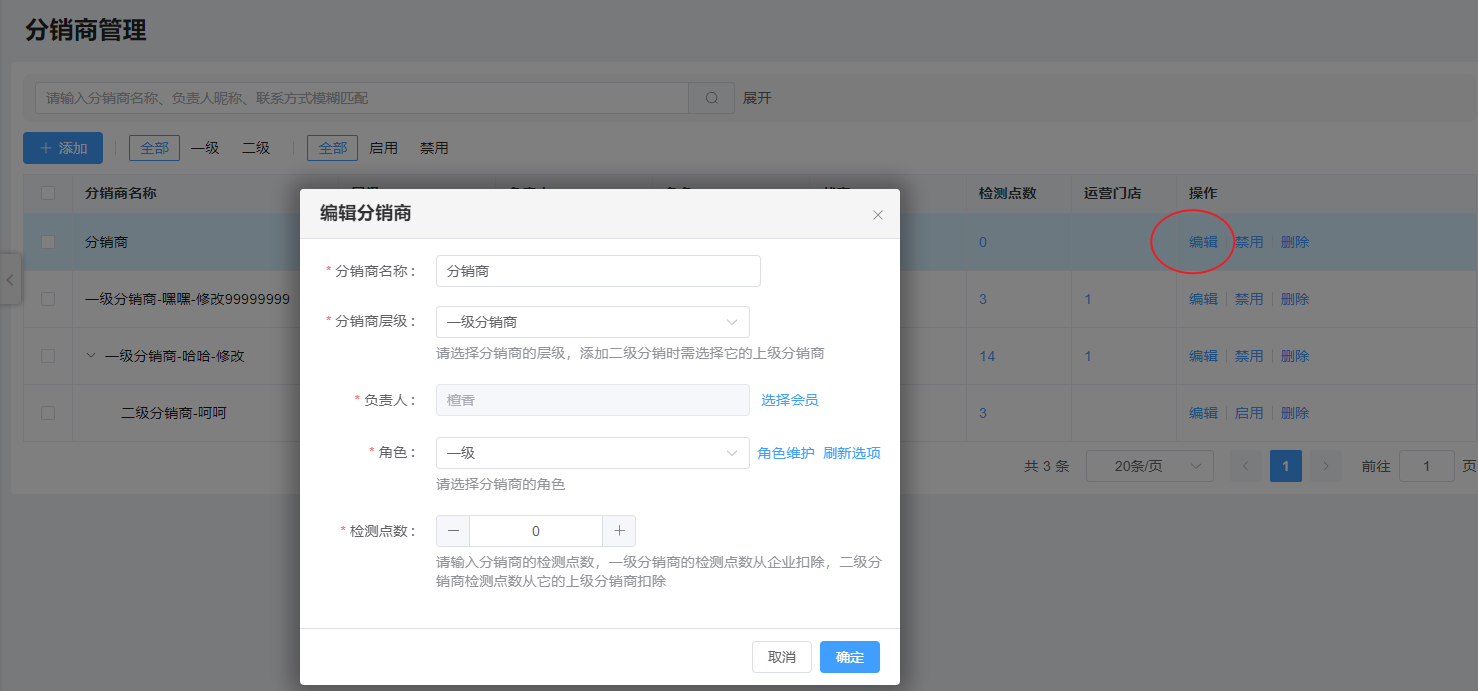The width and height of the screenshot is (1478, 691).
Task: Click 禁用 in the 一级分销商-嘿嘿-修改99999999 row
Action: click(x=1249, y=299)
